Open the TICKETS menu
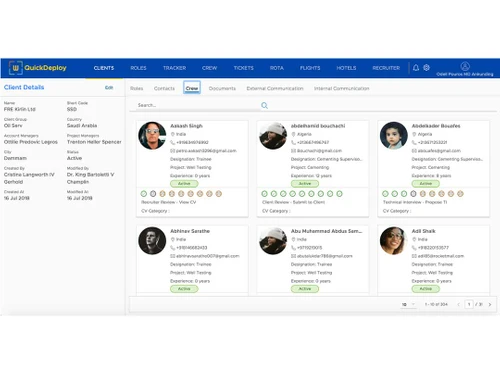This screenshot has width=500, height=375. pos(244,68)
